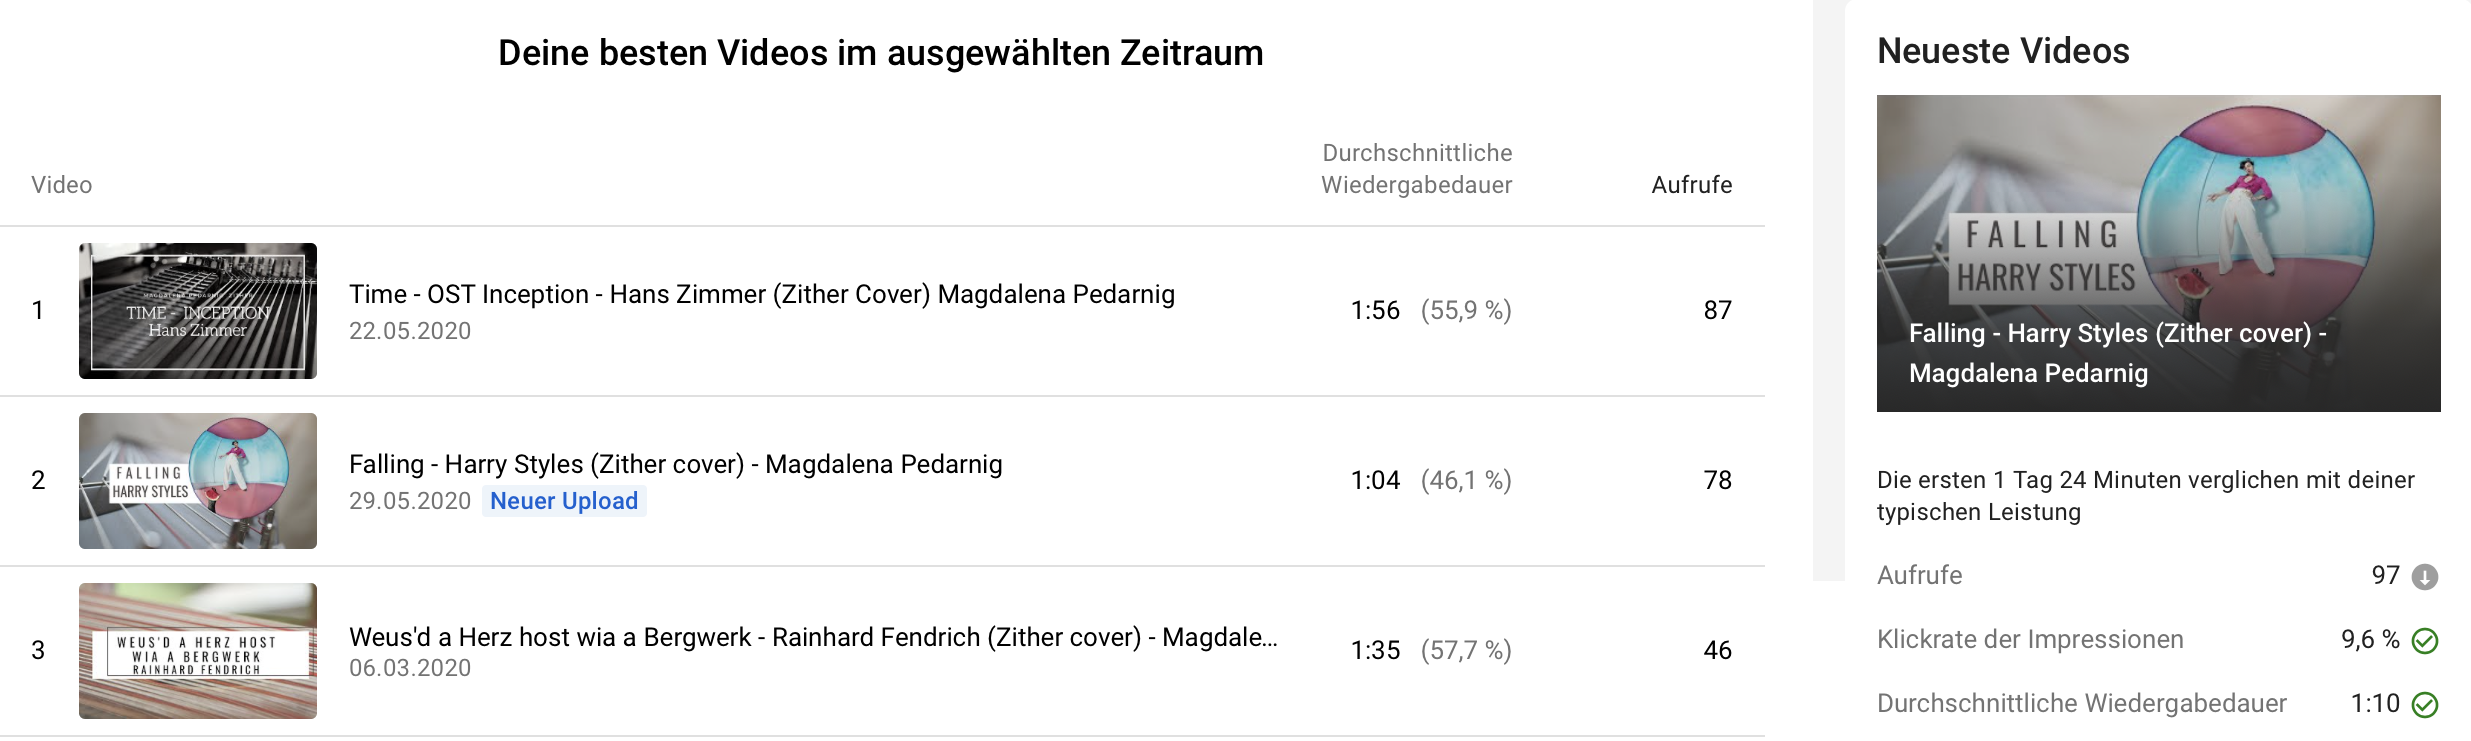Open the Falling Harry Styles thumbnail in row 2
The width and height of the screenshot is (2471, 741).
click(x=198, y=481)
